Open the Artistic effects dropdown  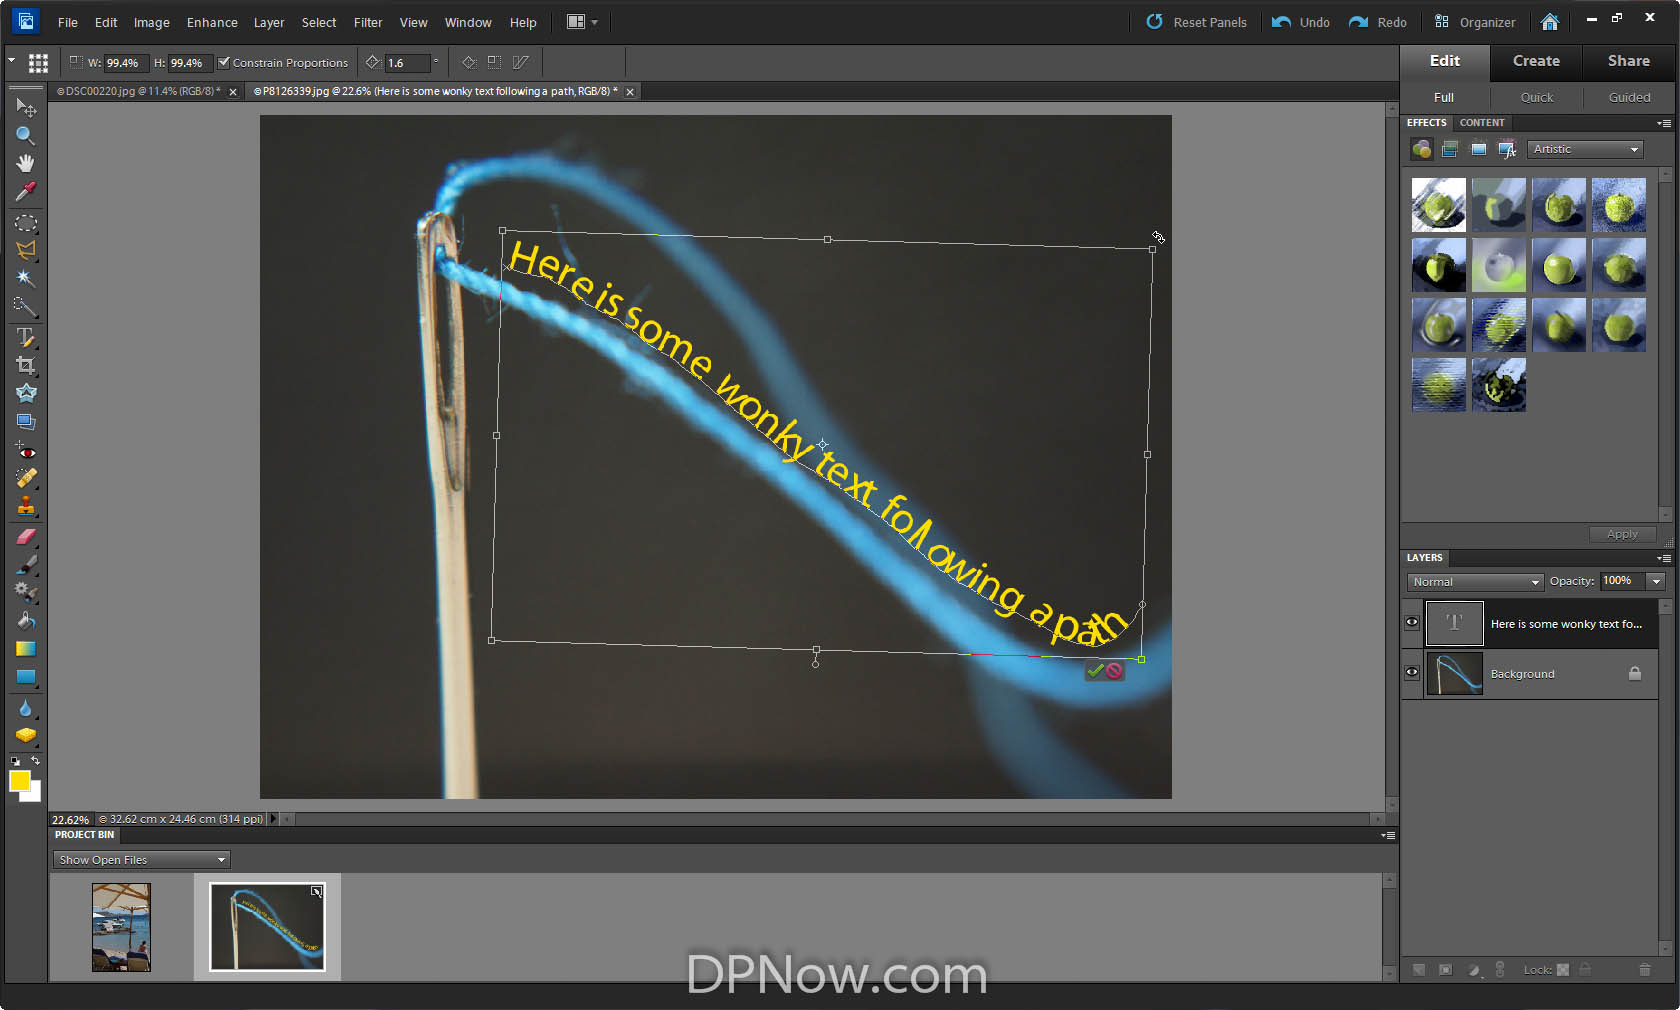click(1586, 149)
